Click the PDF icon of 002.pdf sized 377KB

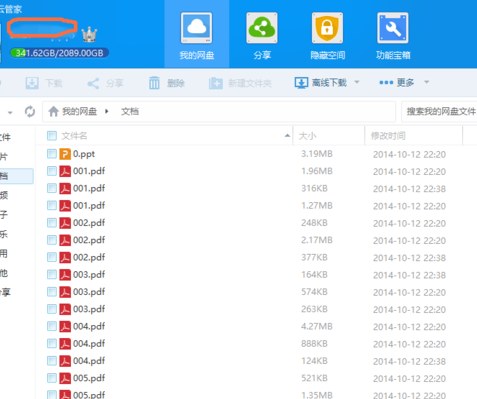tap(65, 258)
